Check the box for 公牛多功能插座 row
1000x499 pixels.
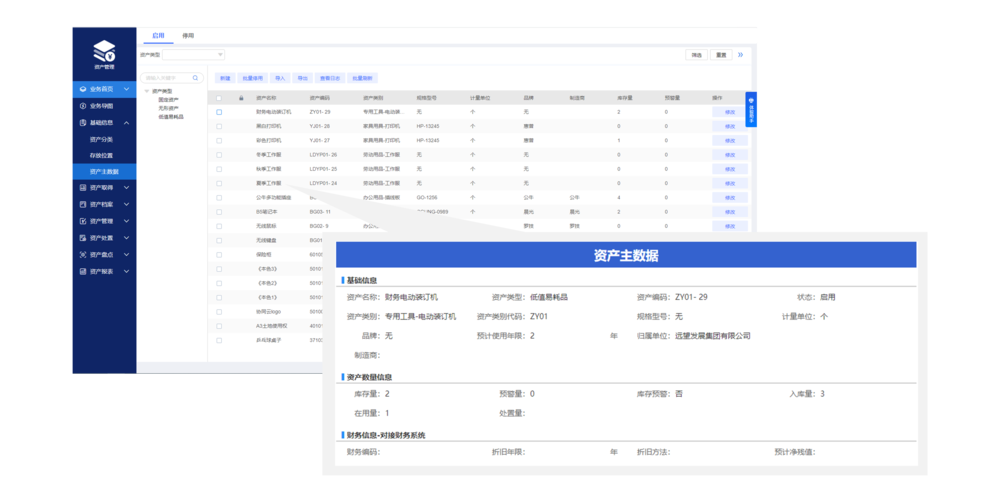[219, 198]
